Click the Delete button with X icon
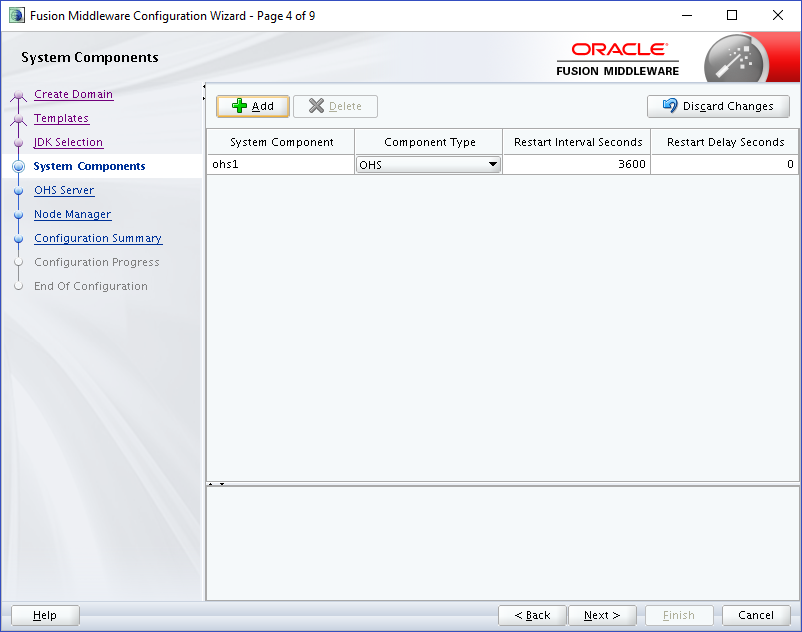 coord(336,106)
